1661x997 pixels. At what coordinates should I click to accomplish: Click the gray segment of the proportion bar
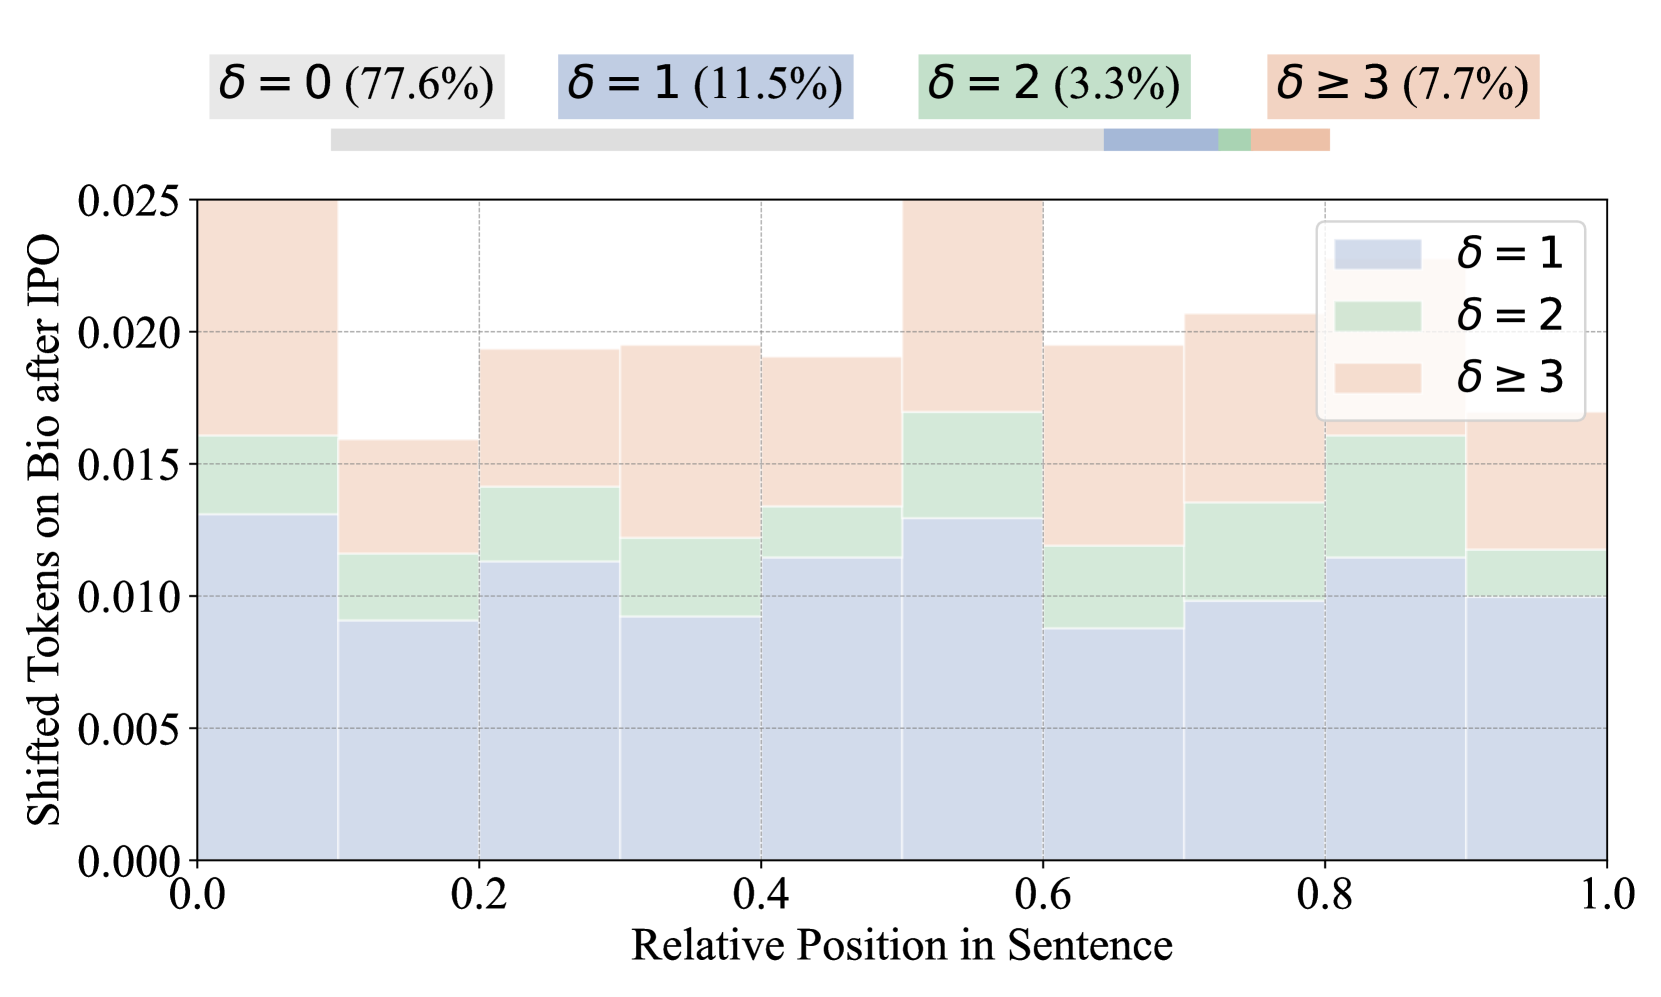pyautogui.click(x=716, y=140)
